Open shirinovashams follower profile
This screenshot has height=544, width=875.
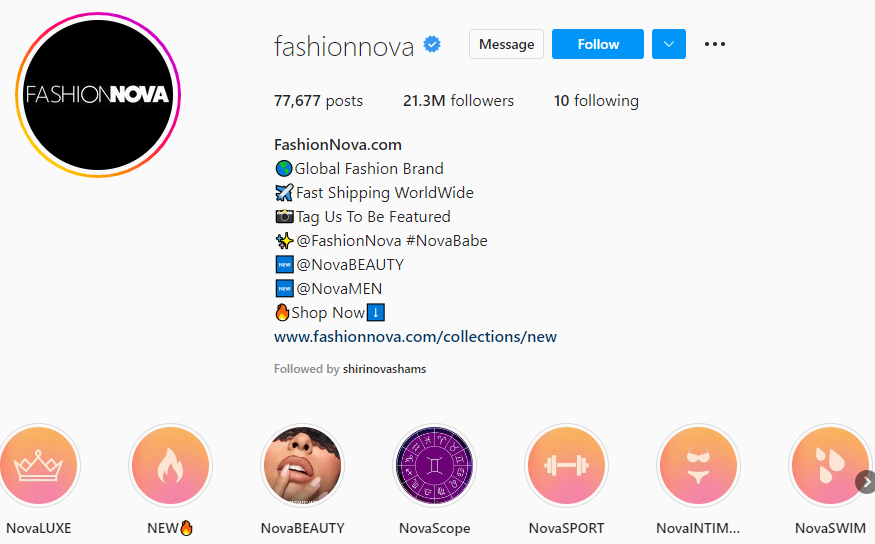[384, 369]
